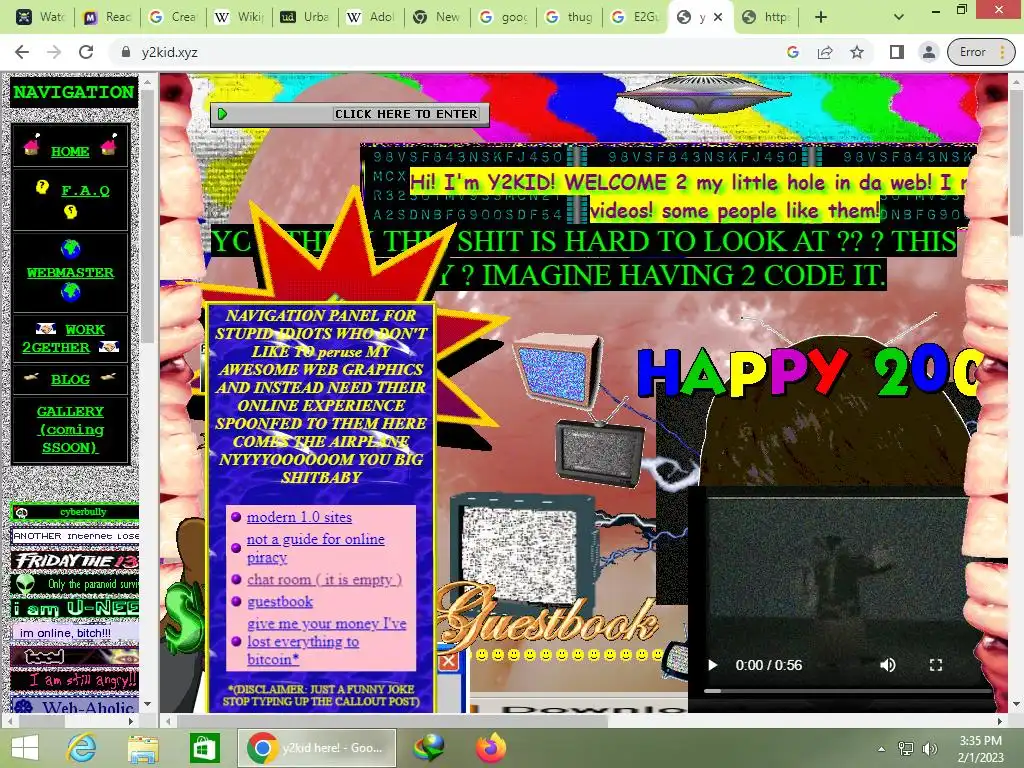Open the browser side panel icon
Screen dimensions: 1024x768
tap(897, 52)
